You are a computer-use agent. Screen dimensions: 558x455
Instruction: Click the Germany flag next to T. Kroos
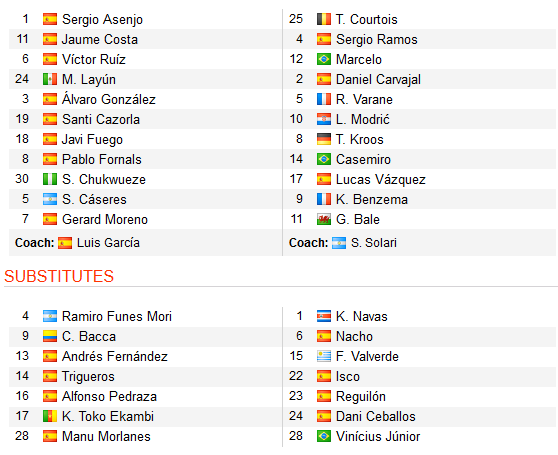click(x=324, y=139)
